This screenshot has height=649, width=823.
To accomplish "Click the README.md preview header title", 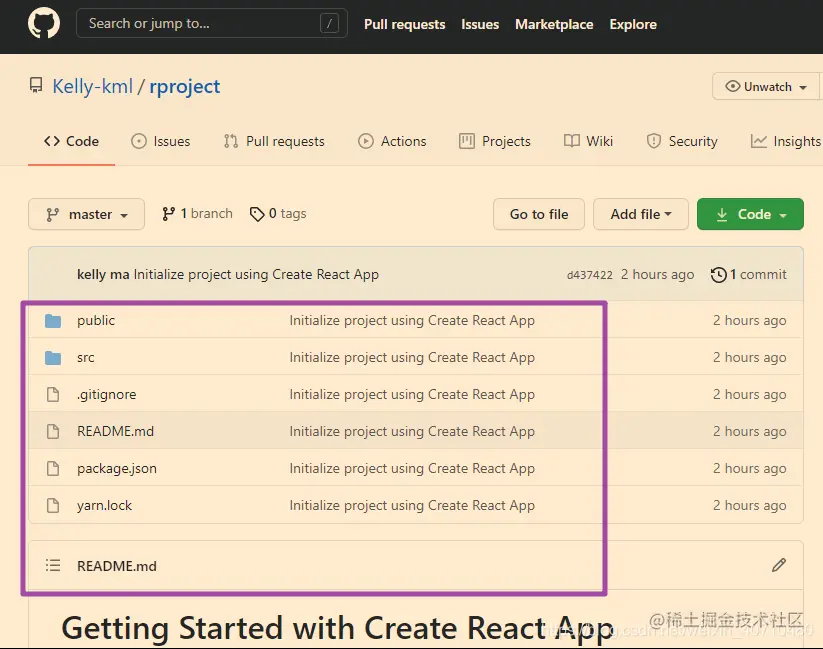I will [x=117, y=566].
